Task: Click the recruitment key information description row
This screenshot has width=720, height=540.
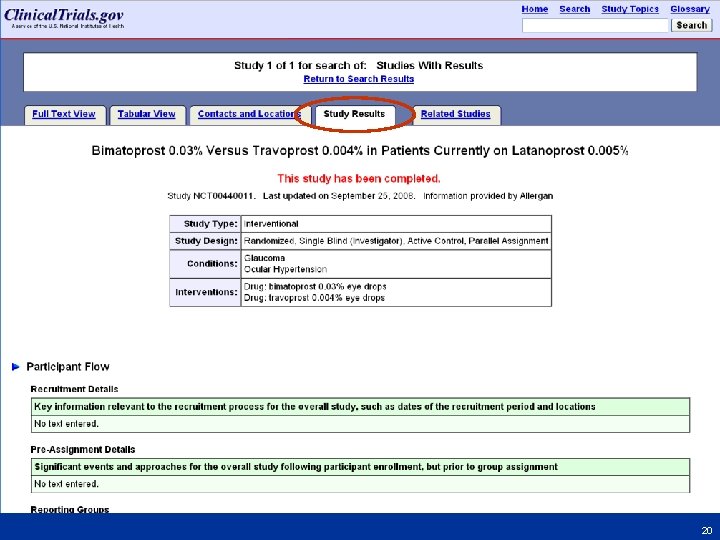Action: tap(360, 407)
